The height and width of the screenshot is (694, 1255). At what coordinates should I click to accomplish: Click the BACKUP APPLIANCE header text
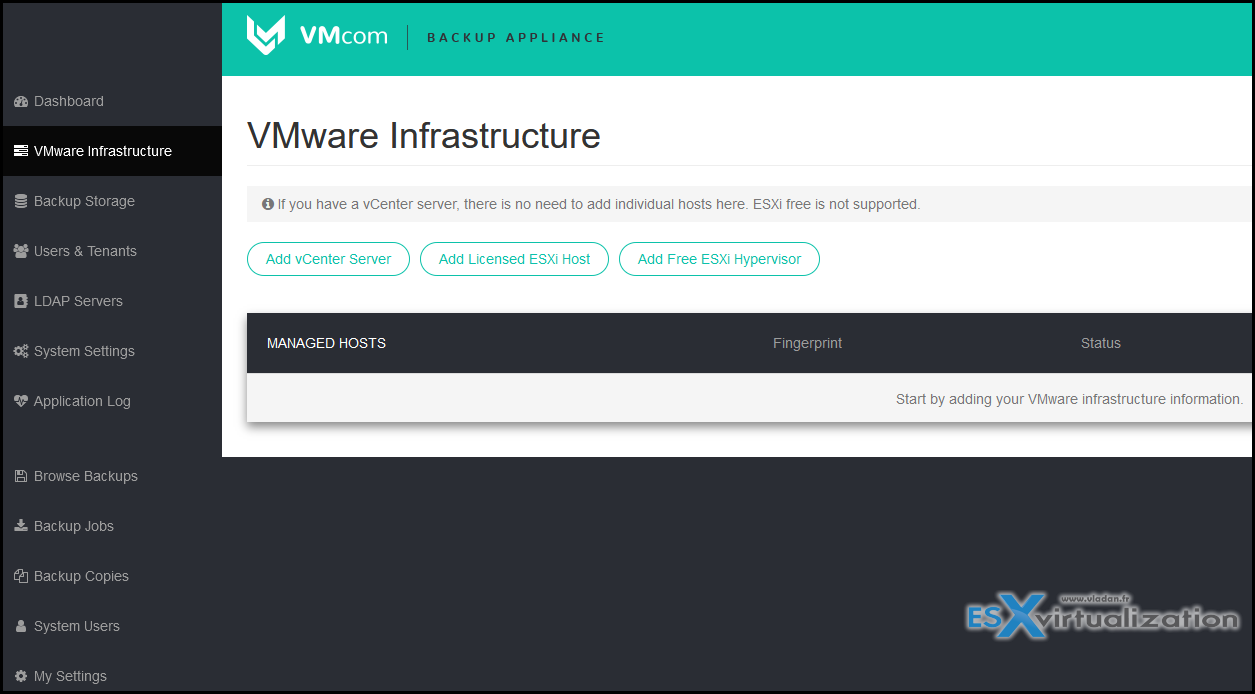[516, 38]
